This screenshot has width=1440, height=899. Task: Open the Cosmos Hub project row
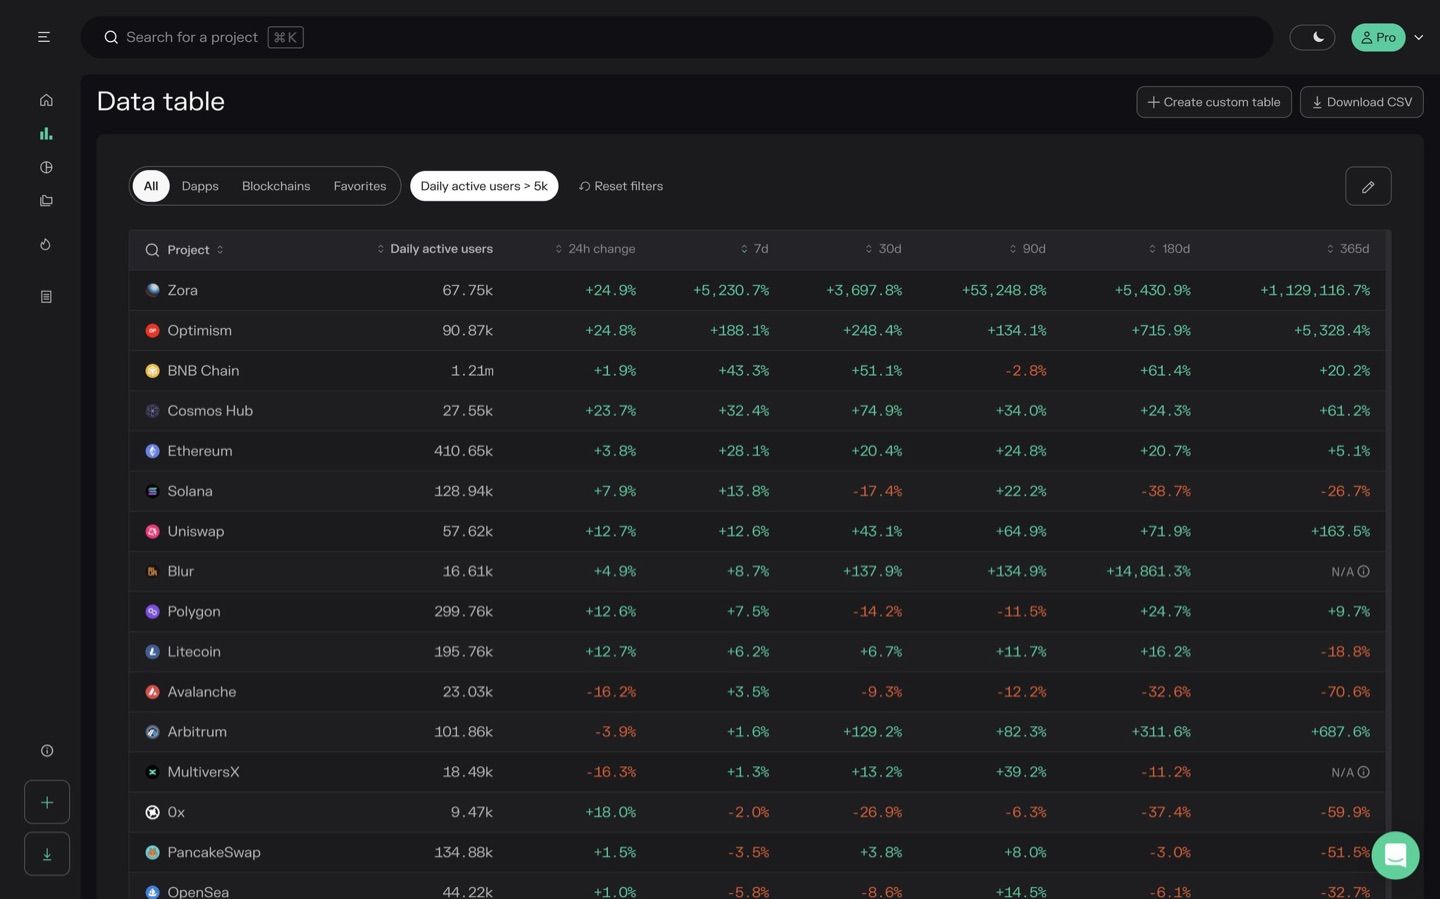tap(757, 411)
